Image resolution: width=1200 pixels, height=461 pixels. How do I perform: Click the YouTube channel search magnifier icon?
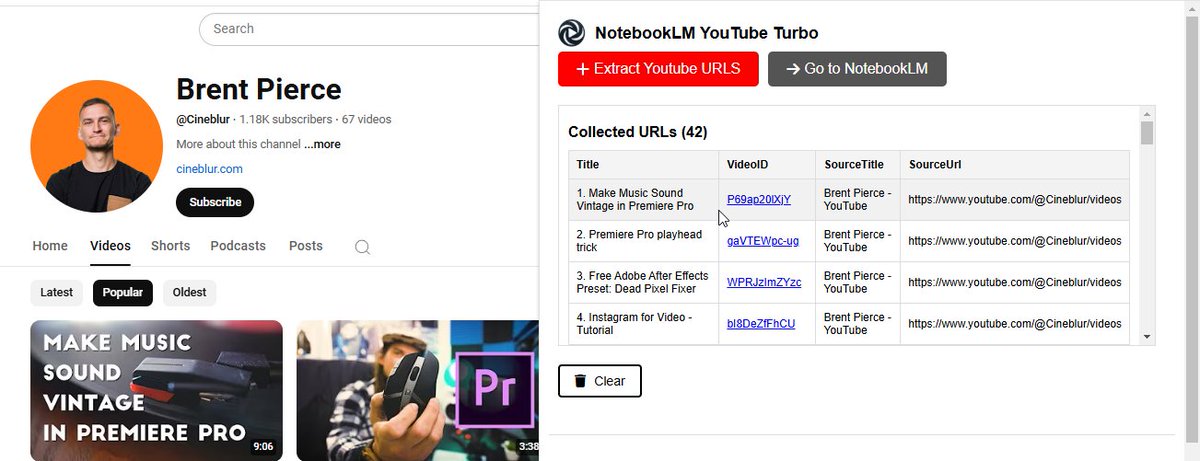pyautogui.click(x=363, y=247)
